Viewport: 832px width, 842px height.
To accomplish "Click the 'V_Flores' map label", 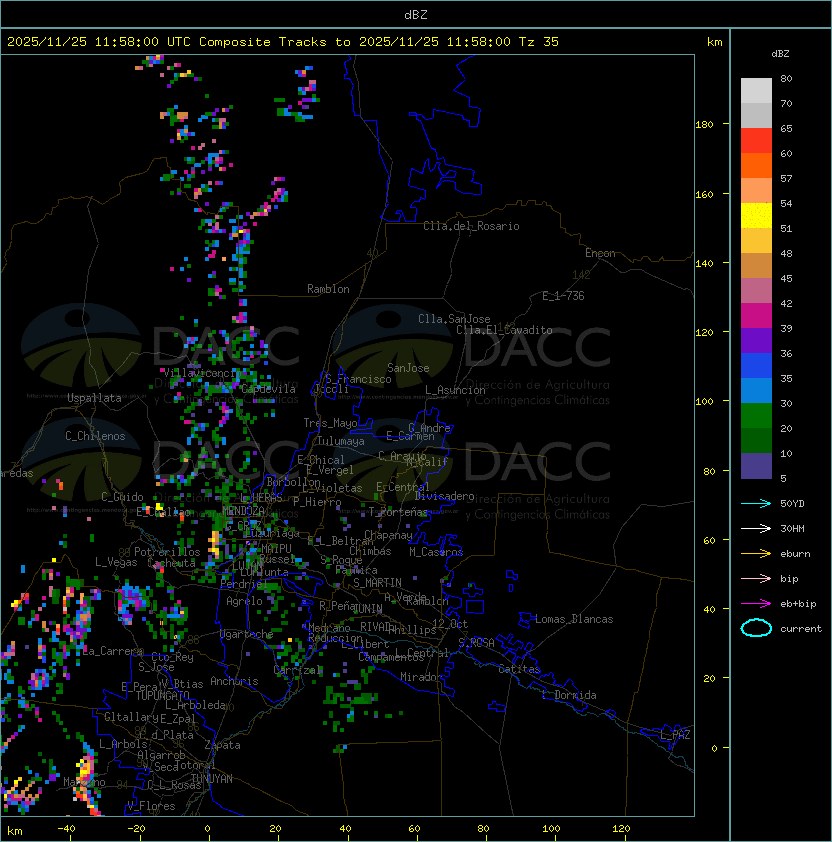I will pyautogui.click(x=151, y=806).
